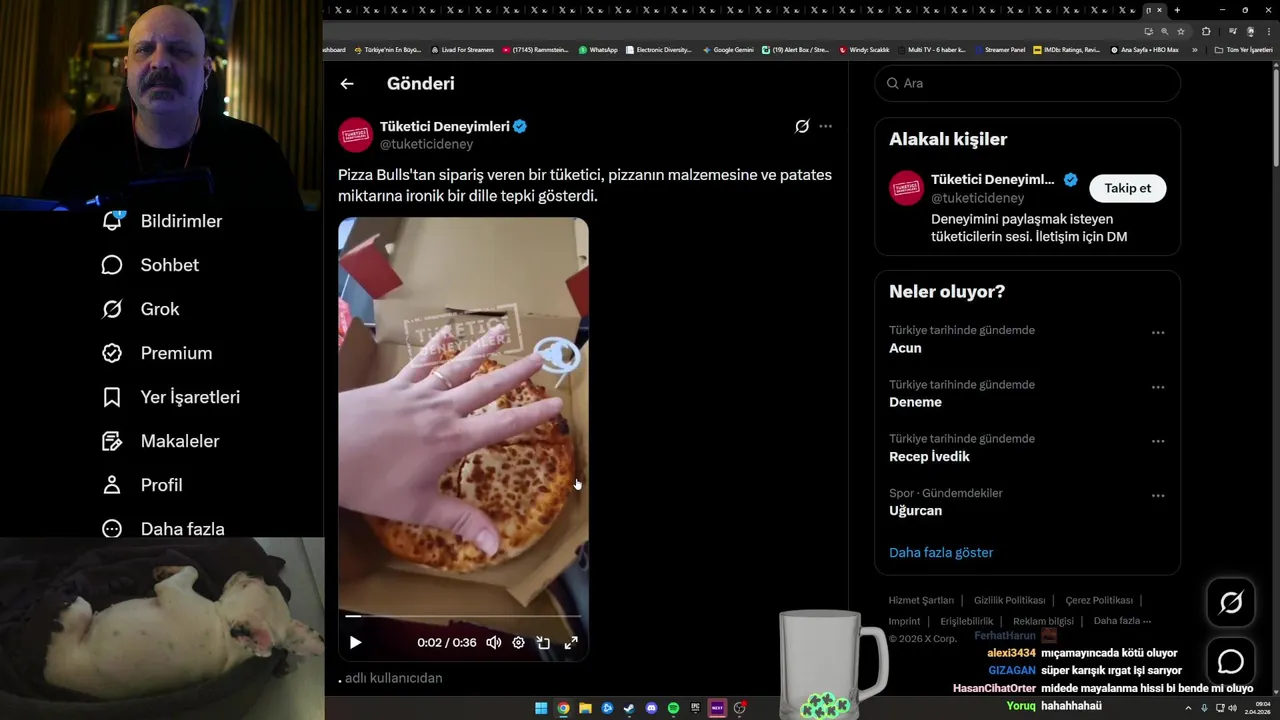Open Sohbet chat in sidebar
1280x720 pixels.
[150, 265]
